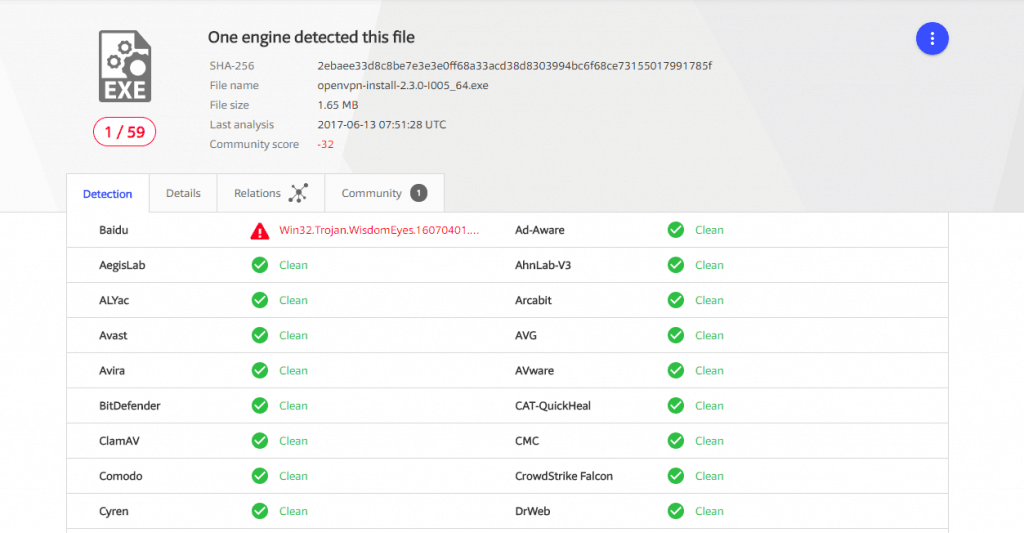The image size is (1024, 533).
Task: Click the Arcabit engine name
Action: 534,300
